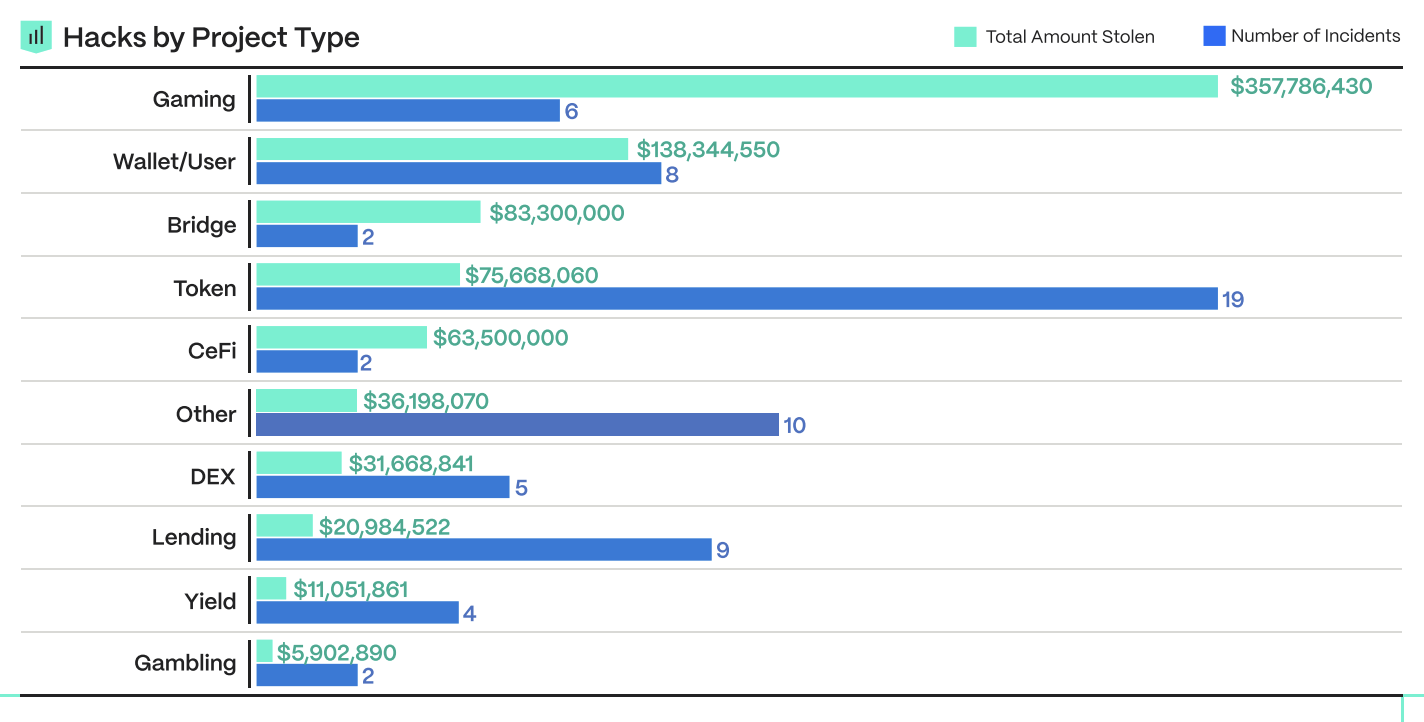
Task: Toggle the Total Amount Stolen legend label
Action: 1070,37
